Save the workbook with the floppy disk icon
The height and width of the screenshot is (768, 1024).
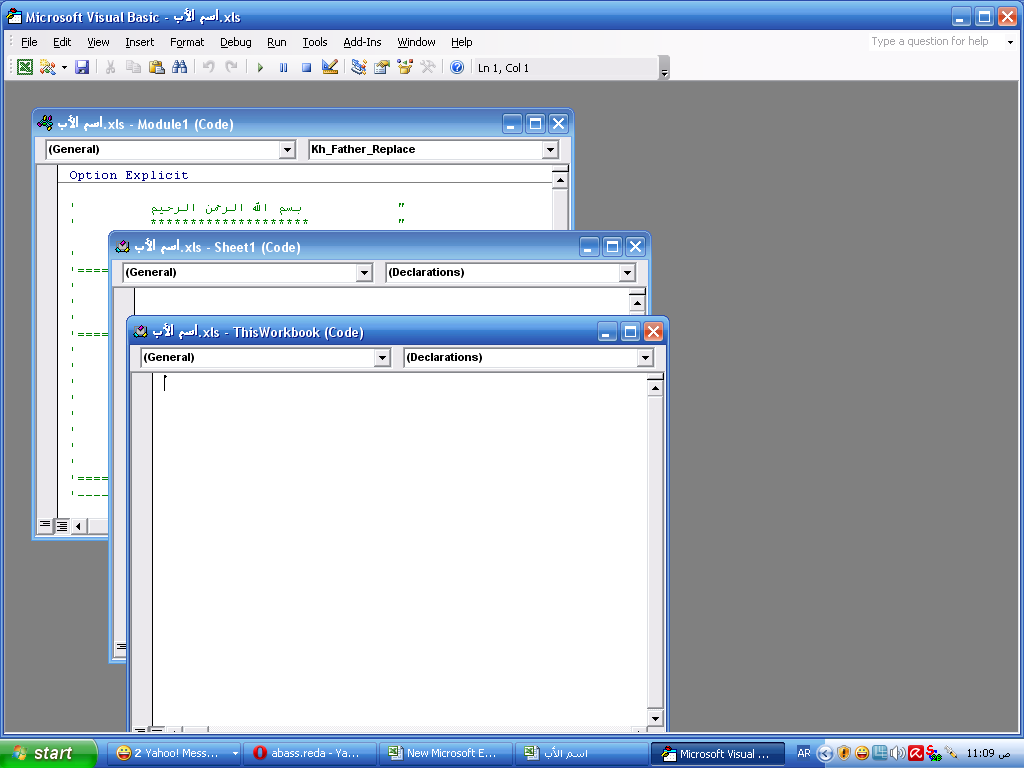(82, 67)
